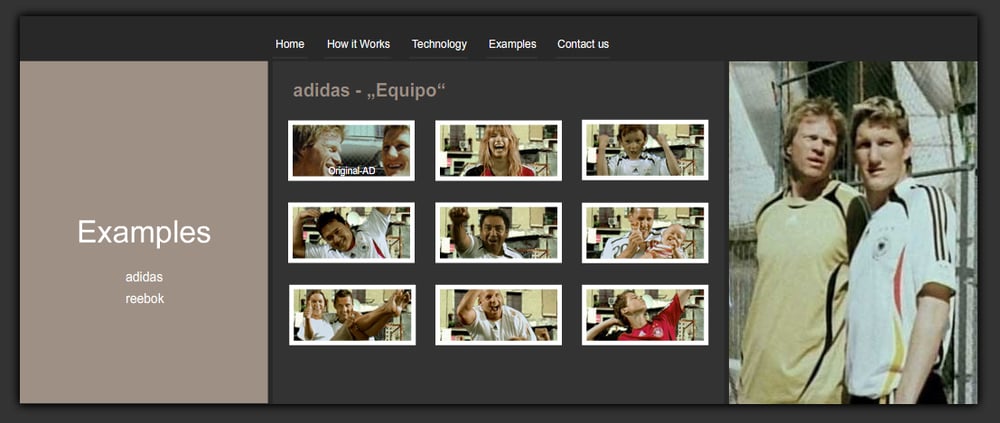The image size is (1000, 423).
Task: Select the Examples nav item
Action: tap(512, 44)
